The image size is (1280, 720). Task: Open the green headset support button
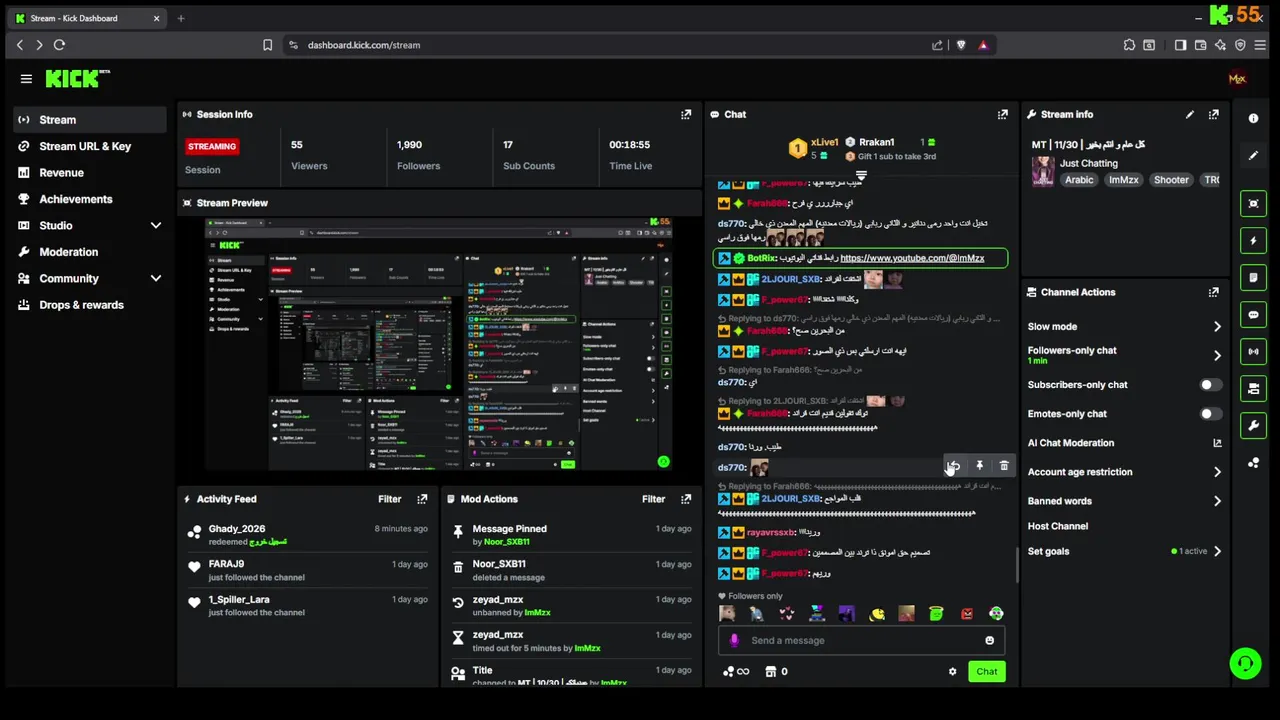pos(1245,664)
